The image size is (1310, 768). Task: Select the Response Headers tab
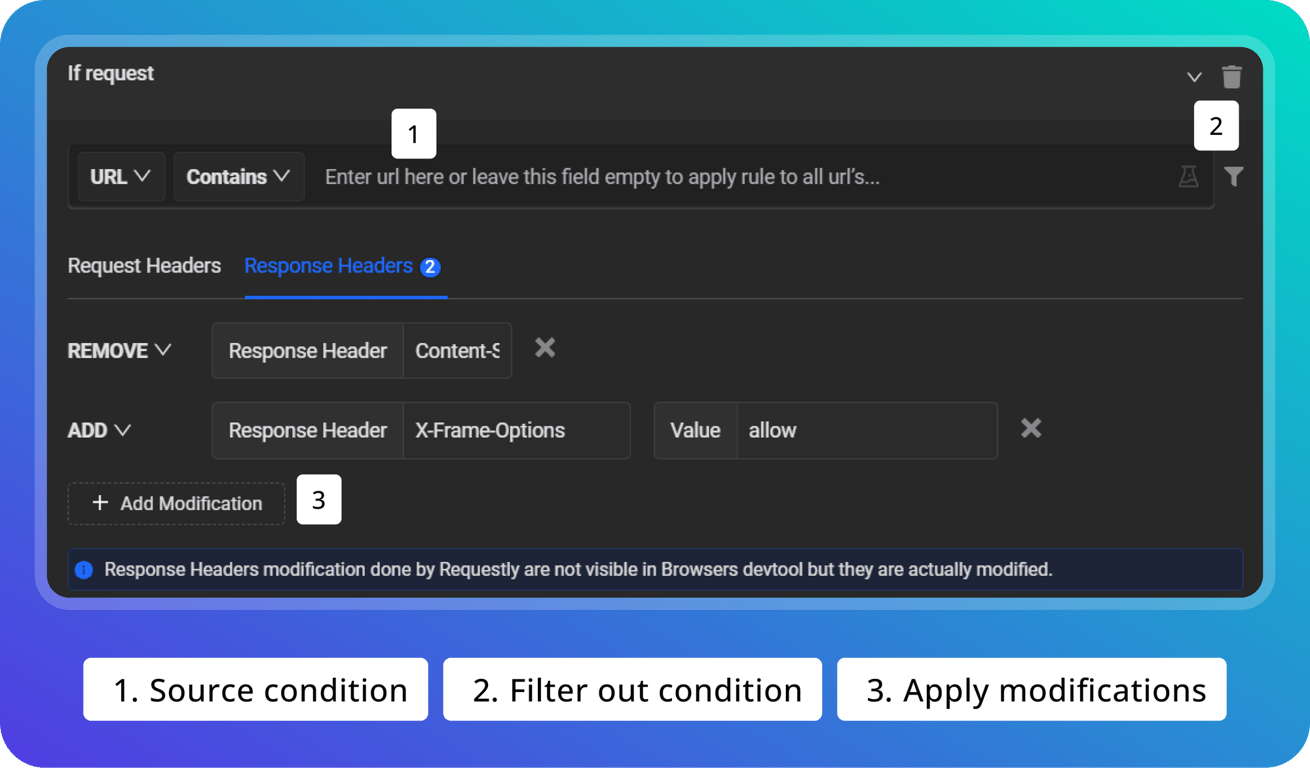pos(328,266)
